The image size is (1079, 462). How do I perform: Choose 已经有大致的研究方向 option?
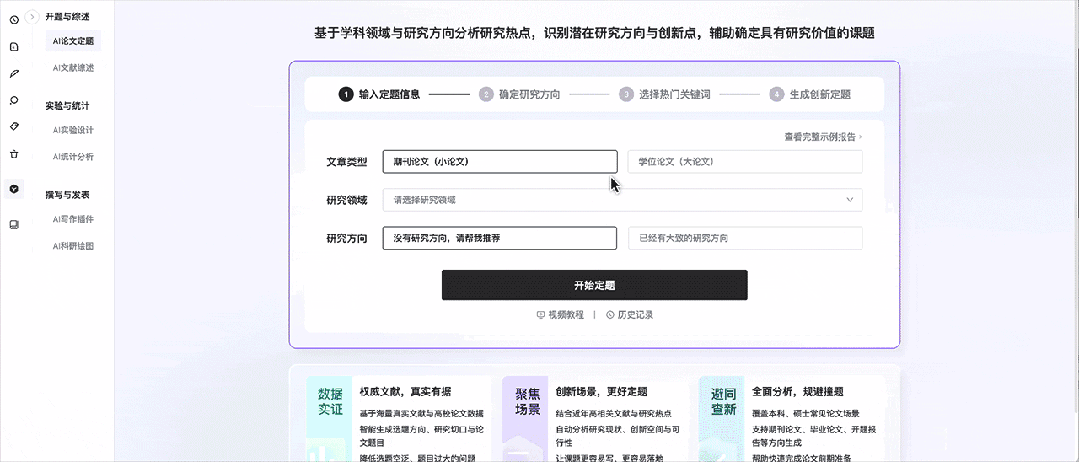pos(745,238)
